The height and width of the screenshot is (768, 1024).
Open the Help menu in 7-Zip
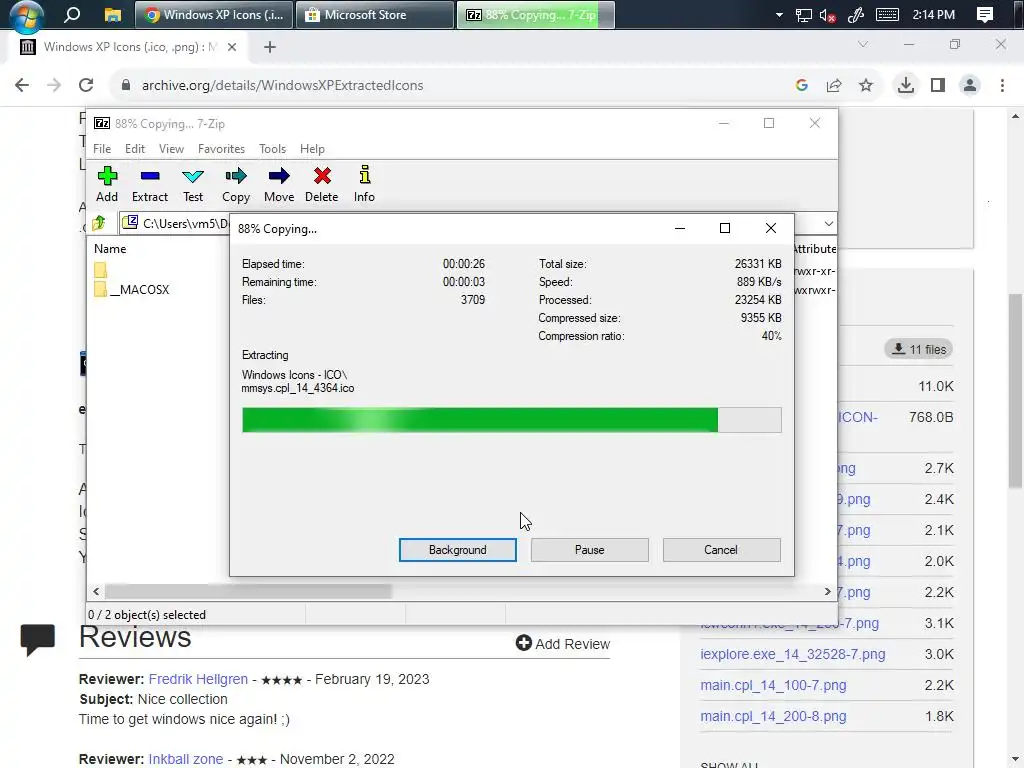click(312, 149)
